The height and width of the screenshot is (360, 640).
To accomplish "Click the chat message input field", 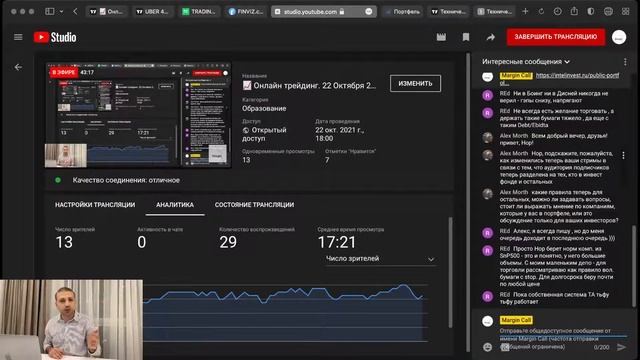I will click(x=563, y=339).
